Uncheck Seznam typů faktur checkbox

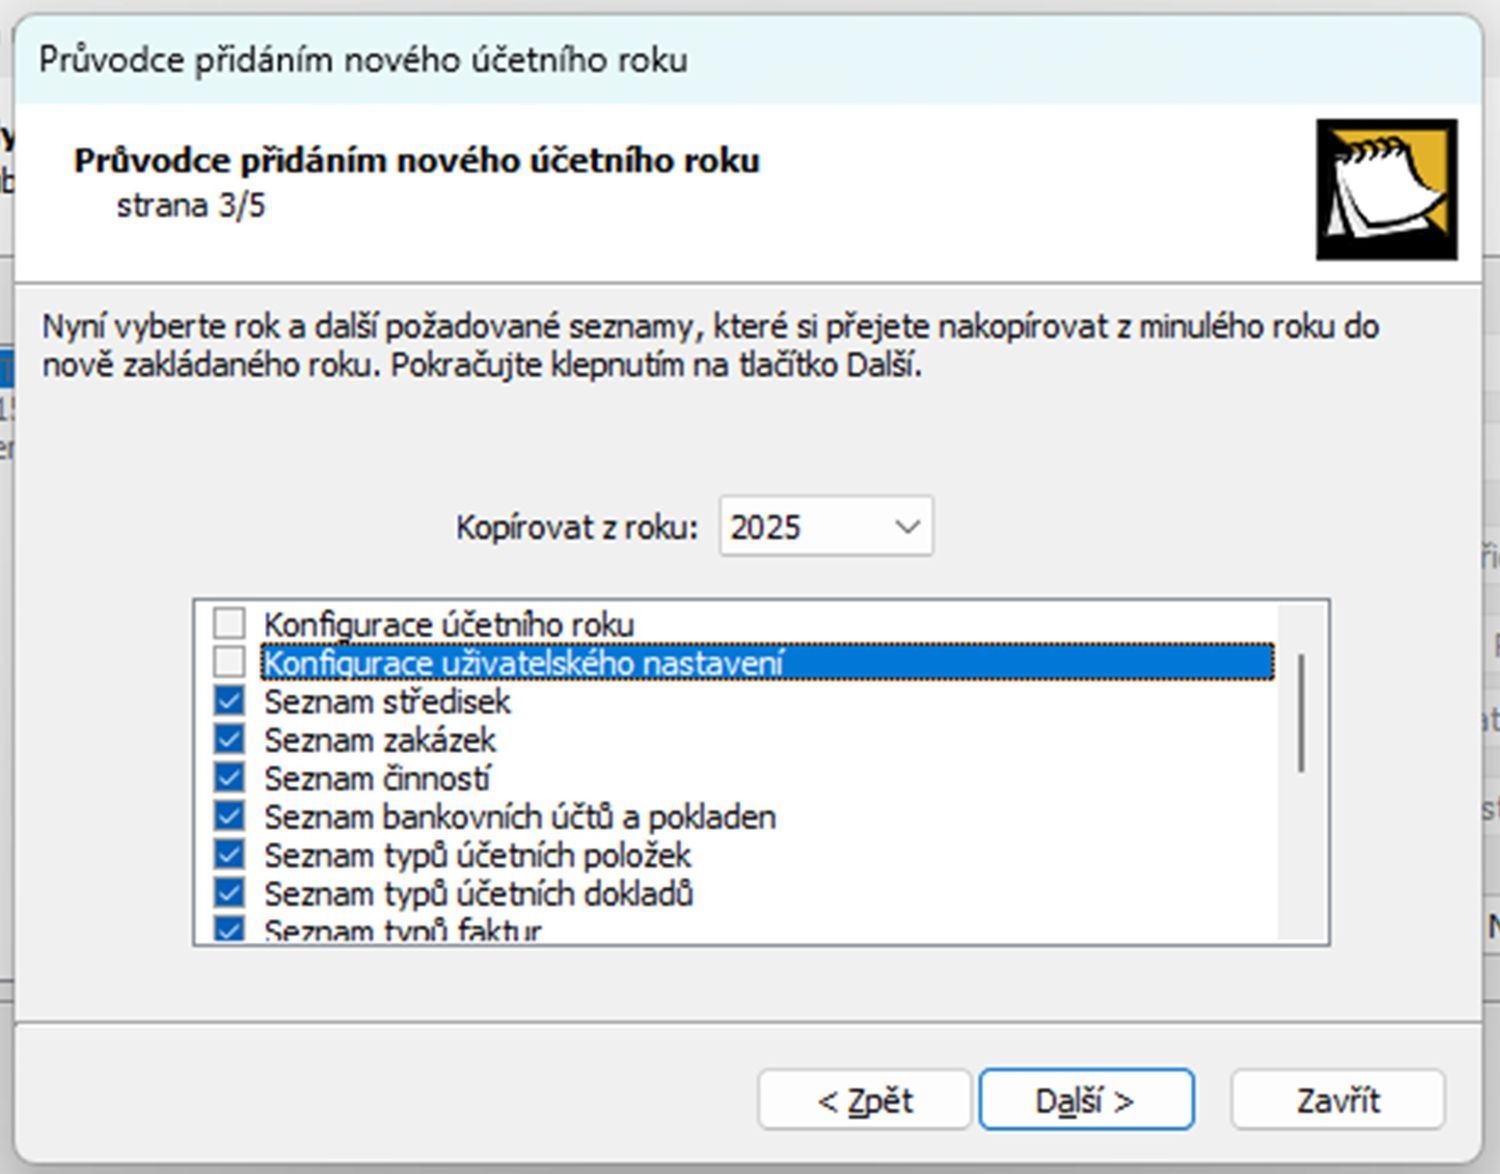click(229, 929)
